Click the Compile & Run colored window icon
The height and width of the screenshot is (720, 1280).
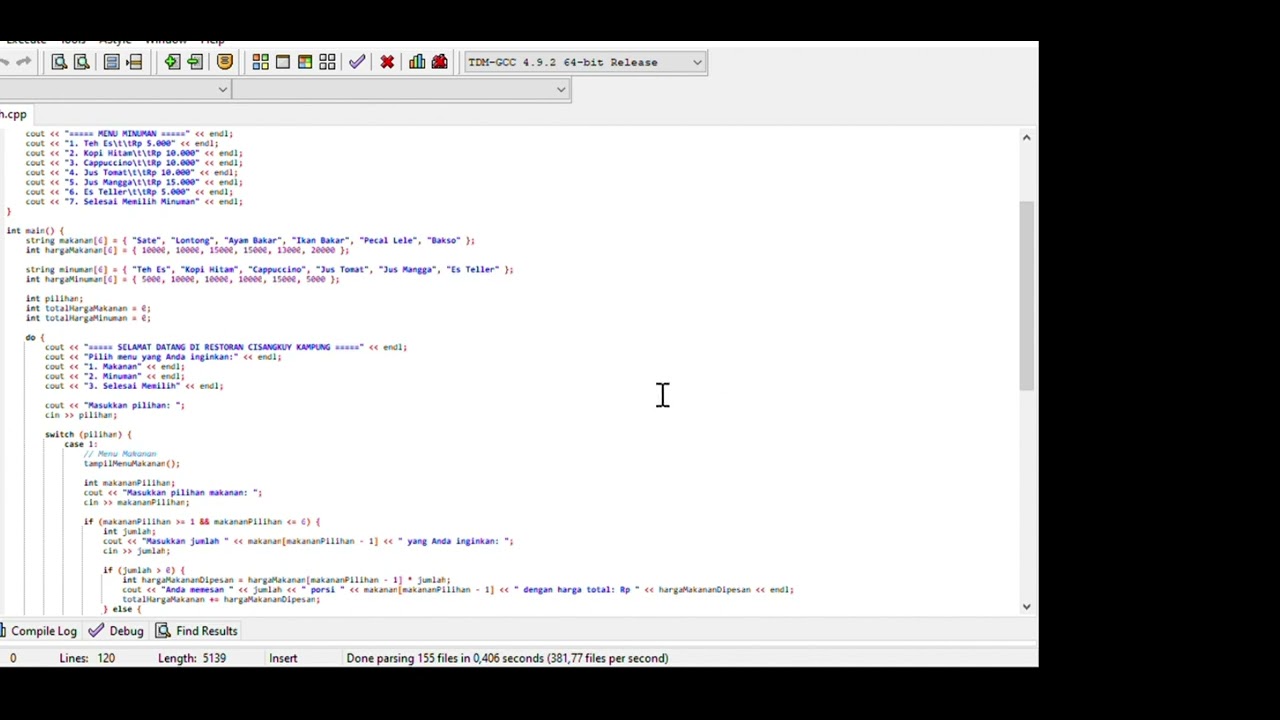pyautogui.click(x=305, y=62)
